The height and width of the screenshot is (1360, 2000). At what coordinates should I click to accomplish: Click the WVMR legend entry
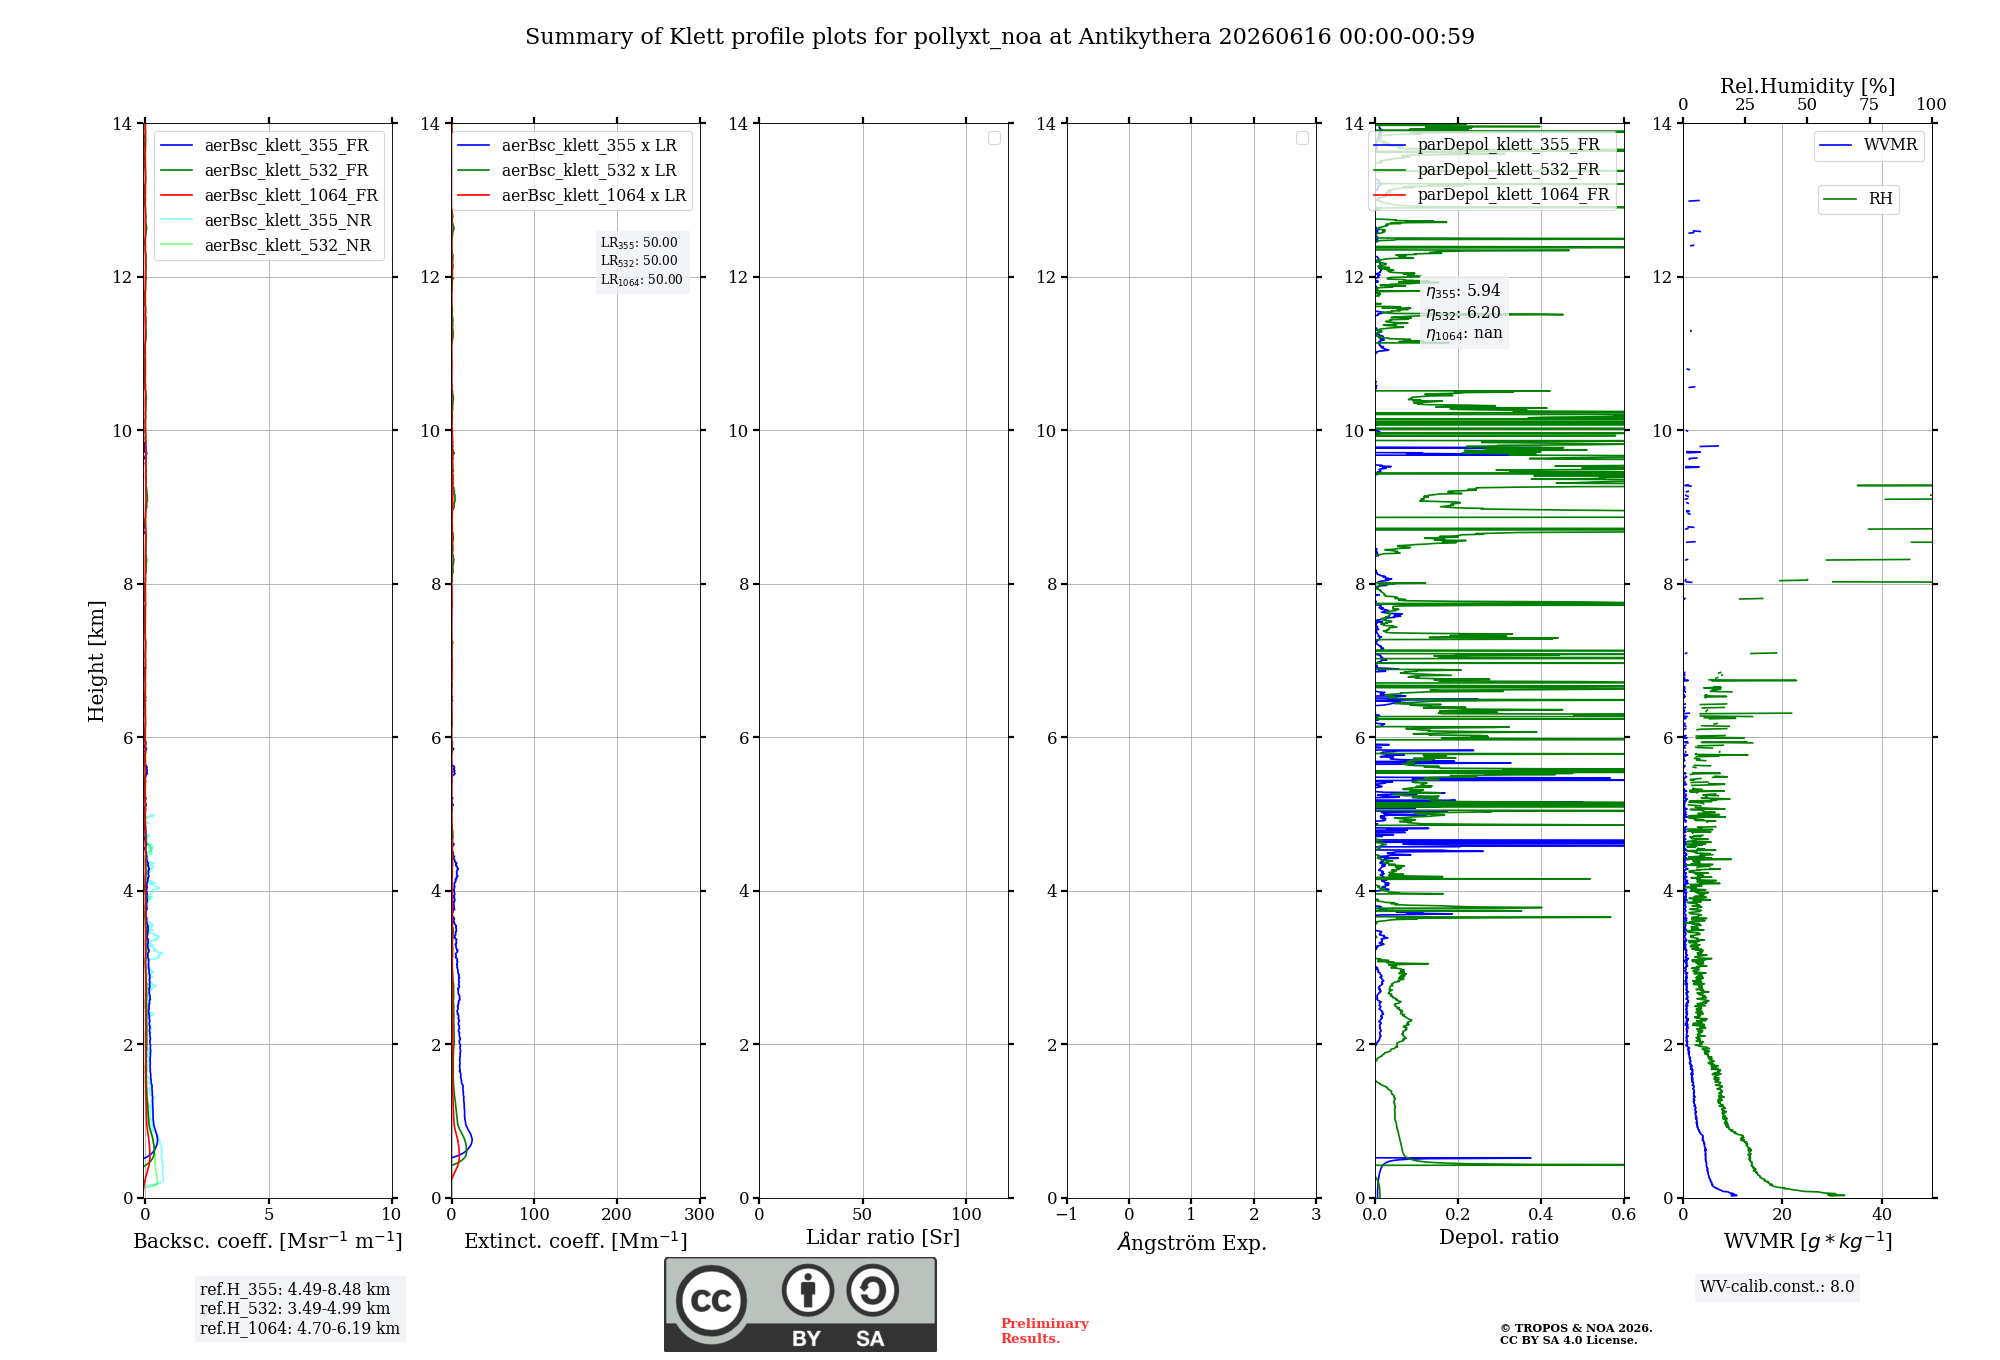pyautogui.click(x=1869, y=145)
